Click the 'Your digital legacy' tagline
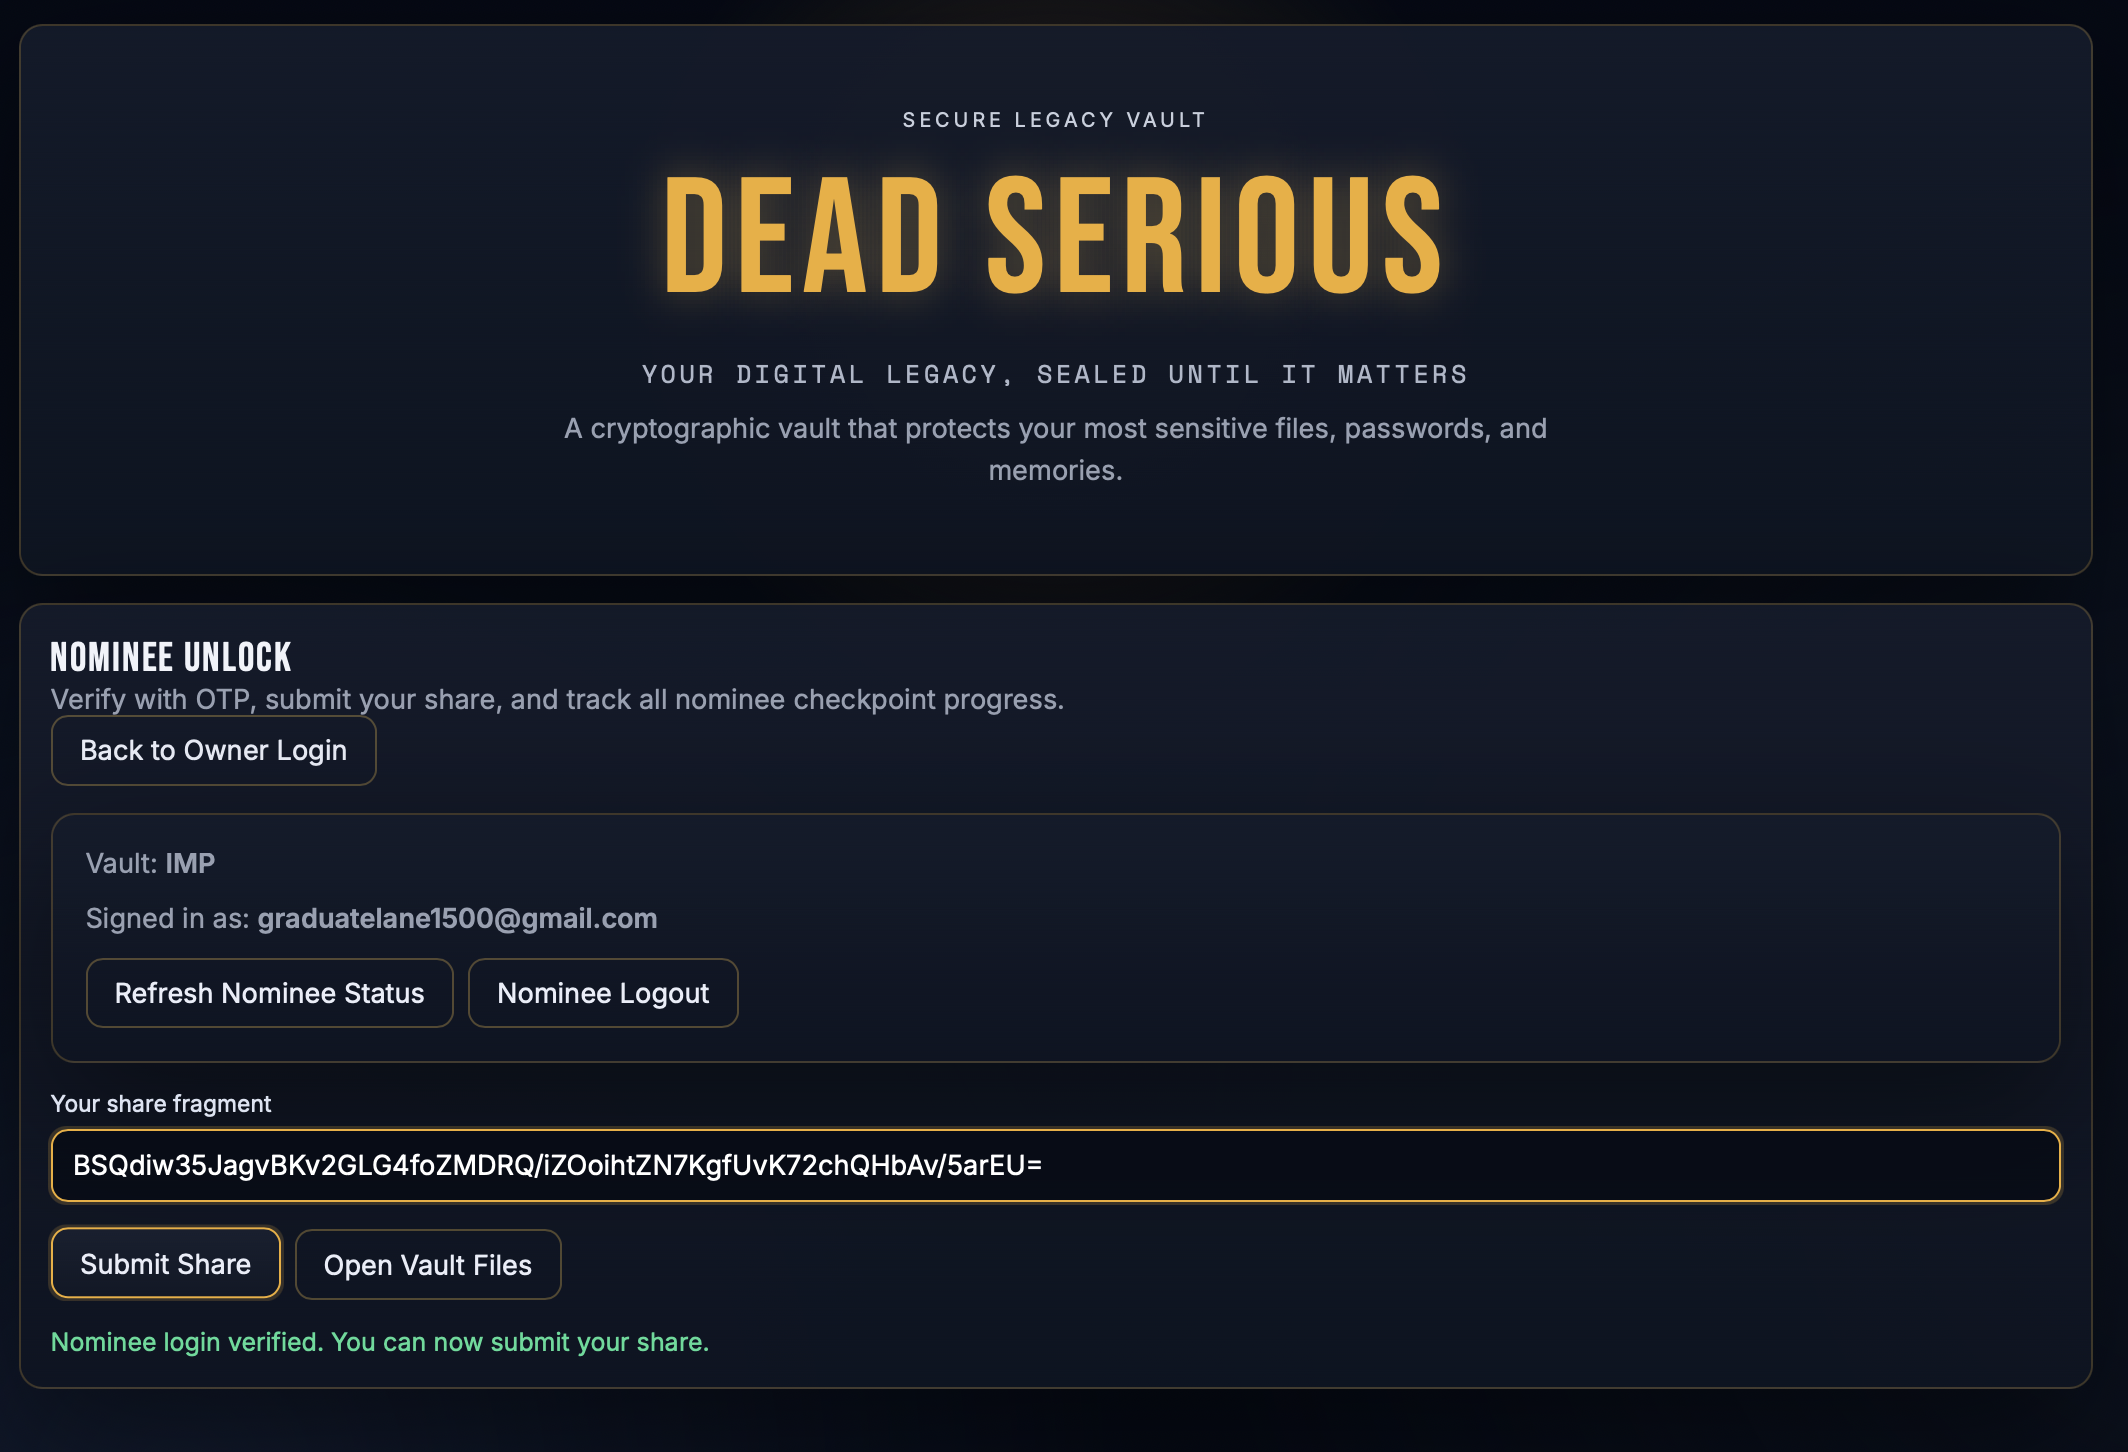Screen dimensions: 2128x1452 [1055, 375]
